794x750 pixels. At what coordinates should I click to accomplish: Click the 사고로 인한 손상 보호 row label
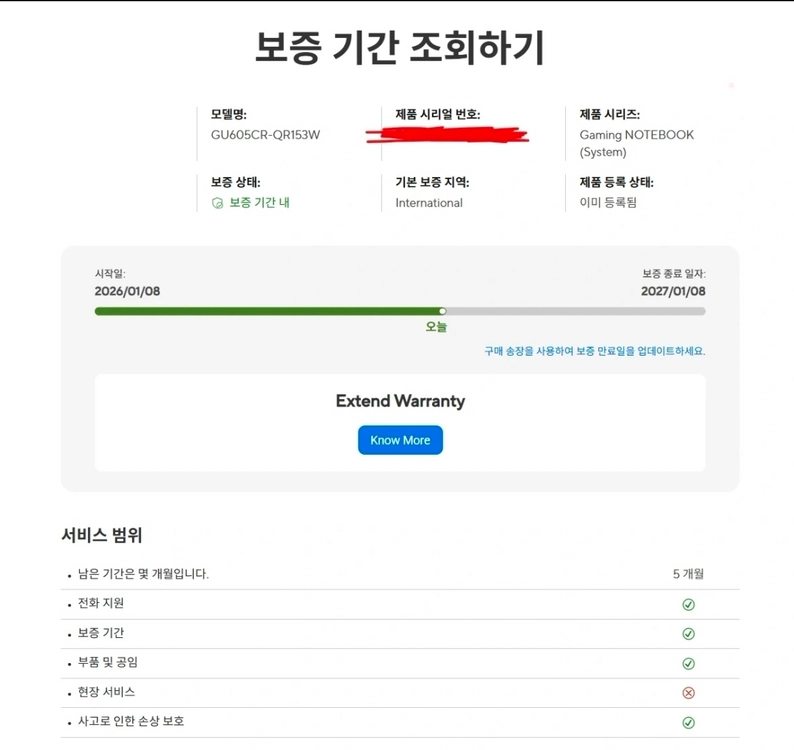pos(131,721)
